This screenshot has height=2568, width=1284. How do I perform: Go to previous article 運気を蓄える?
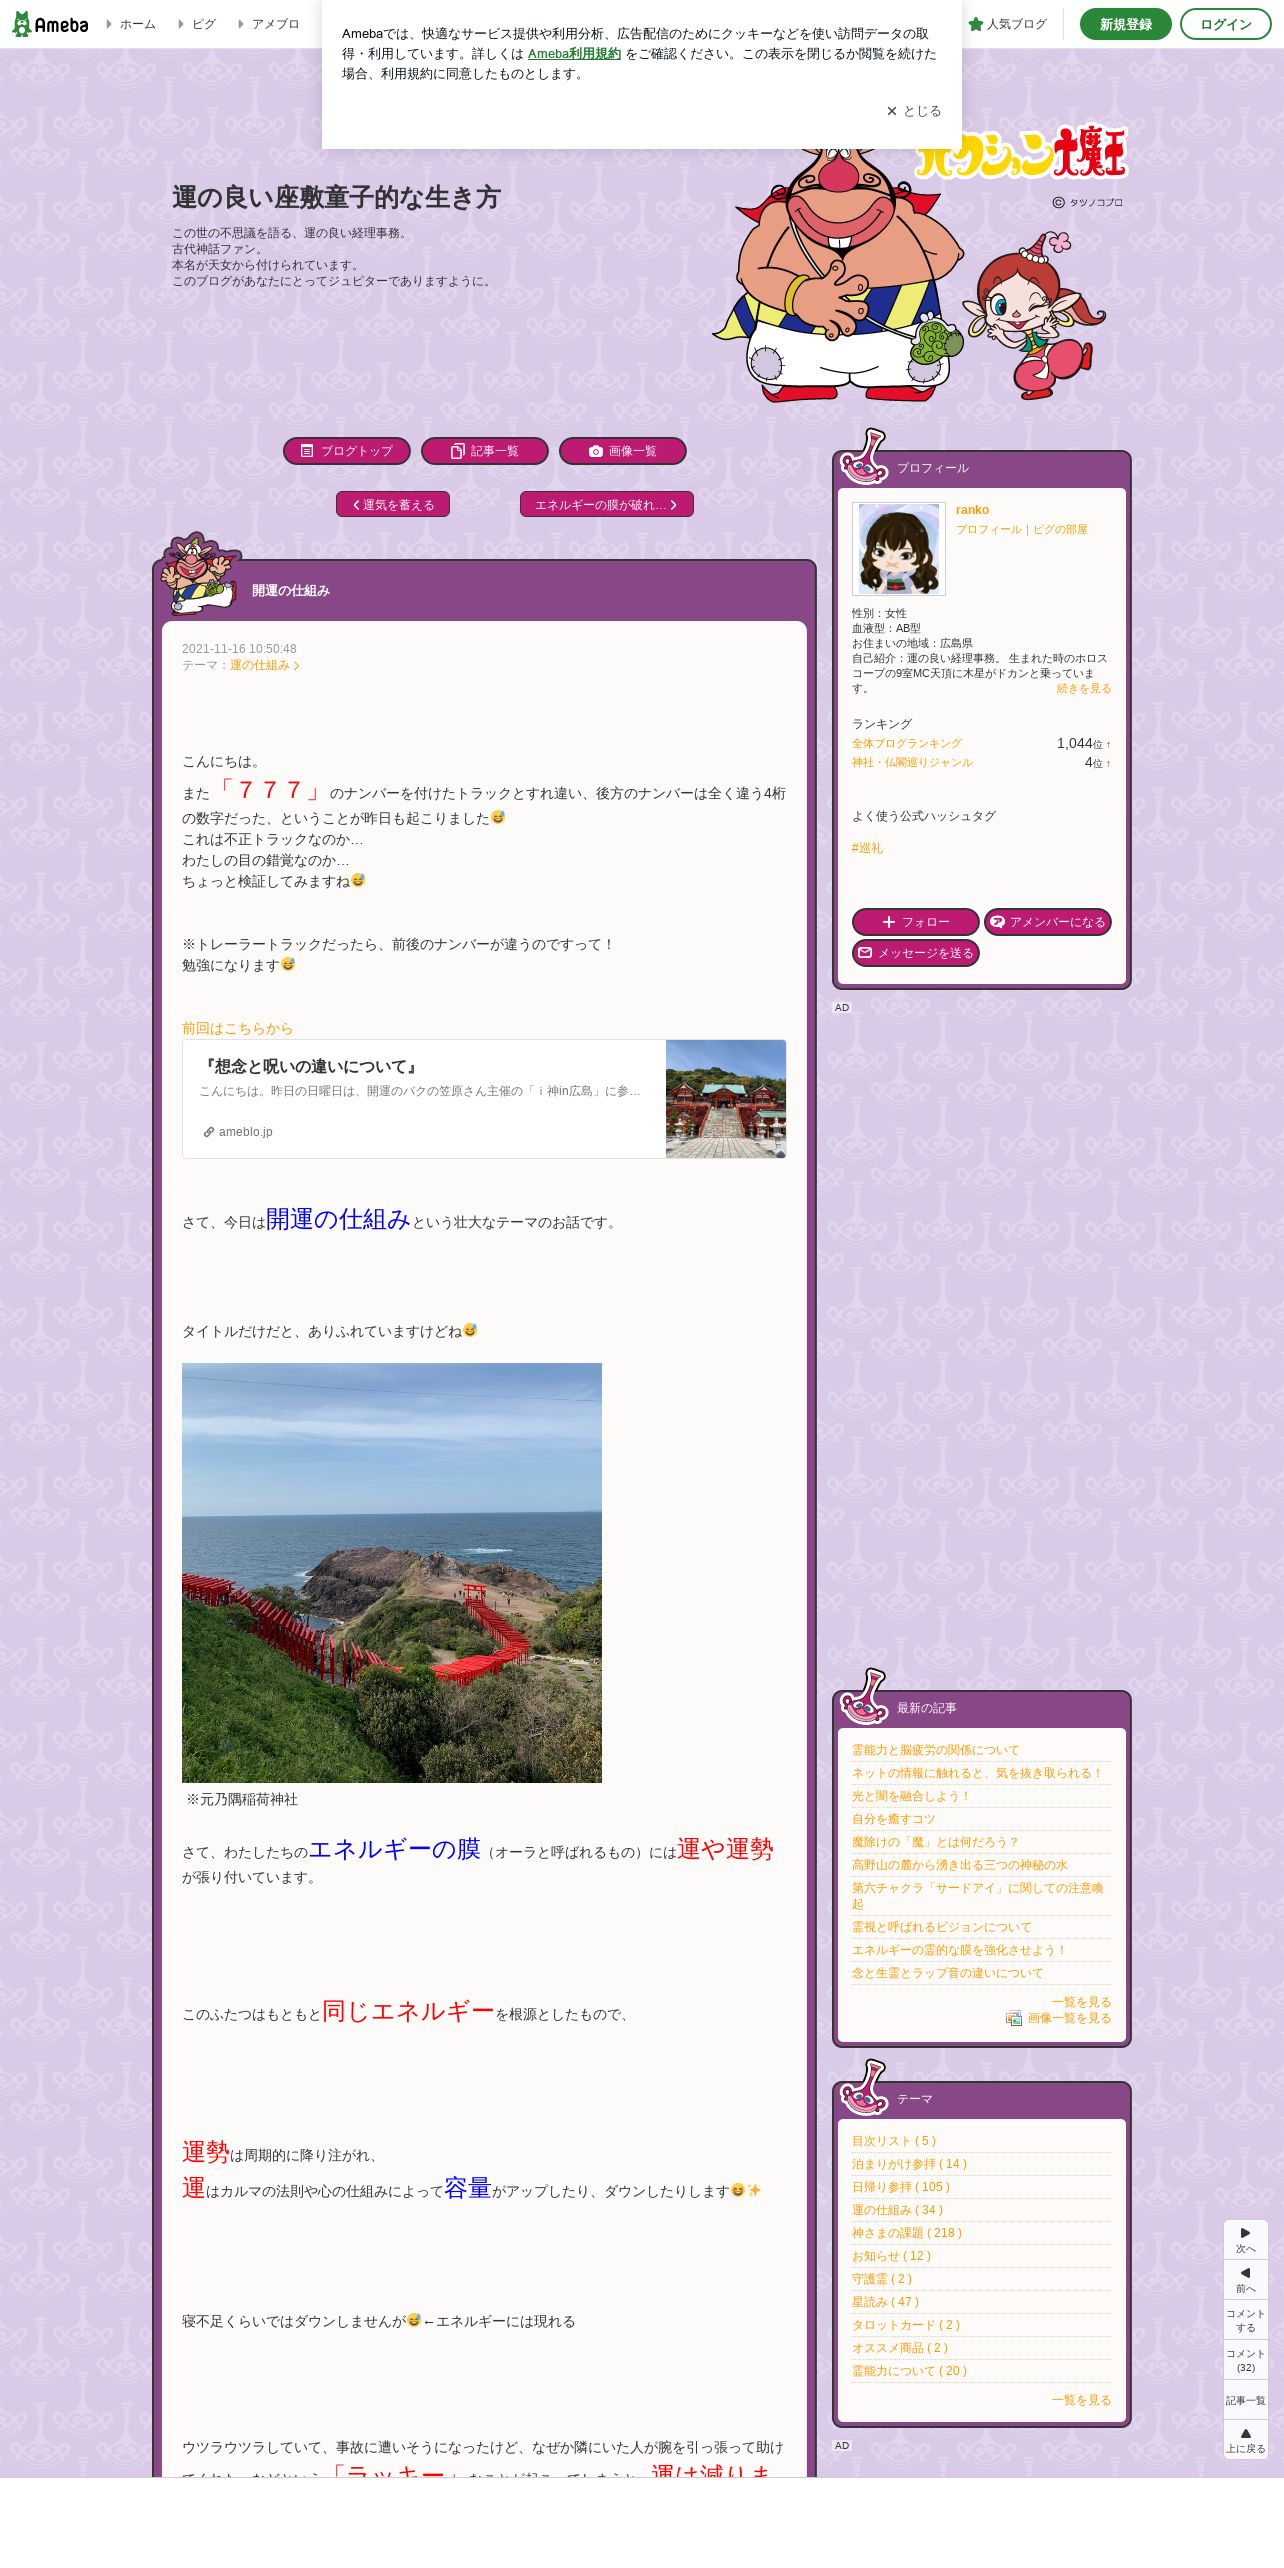click(x=393, y=505)
